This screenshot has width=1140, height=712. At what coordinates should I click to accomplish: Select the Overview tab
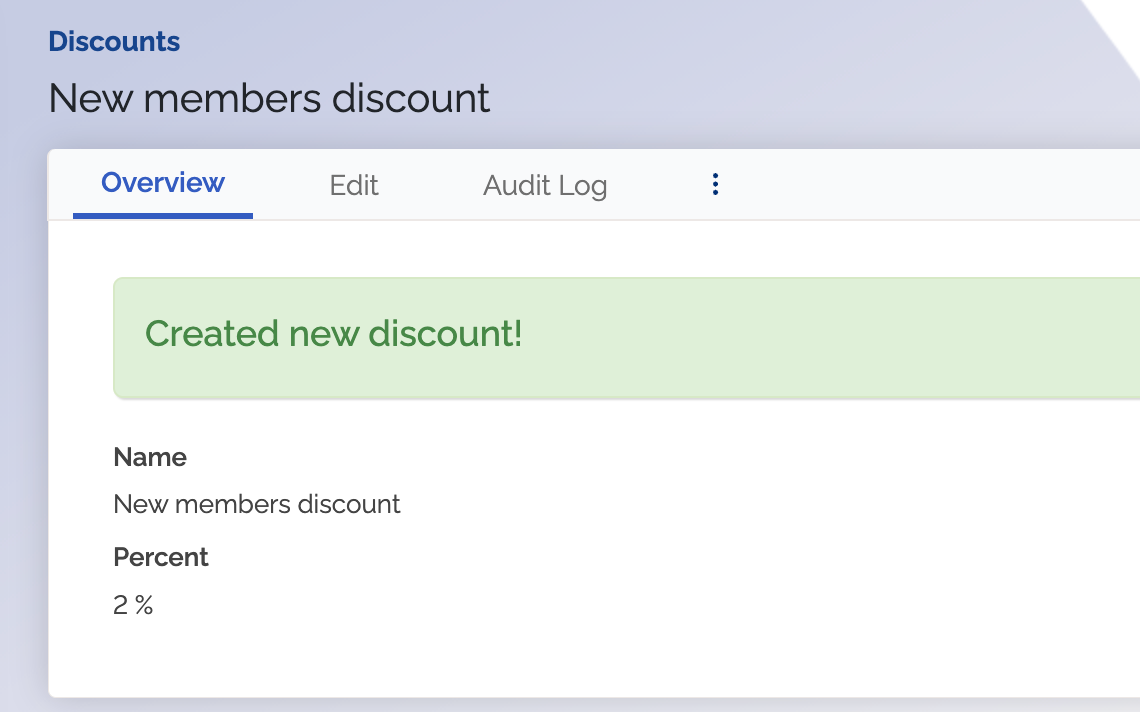[163, 183]
